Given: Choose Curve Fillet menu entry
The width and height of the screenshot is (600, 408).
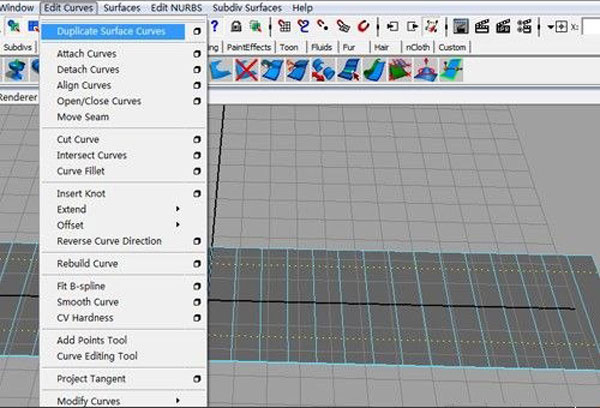Looking at the screenshot, I should tap(80, 171).
